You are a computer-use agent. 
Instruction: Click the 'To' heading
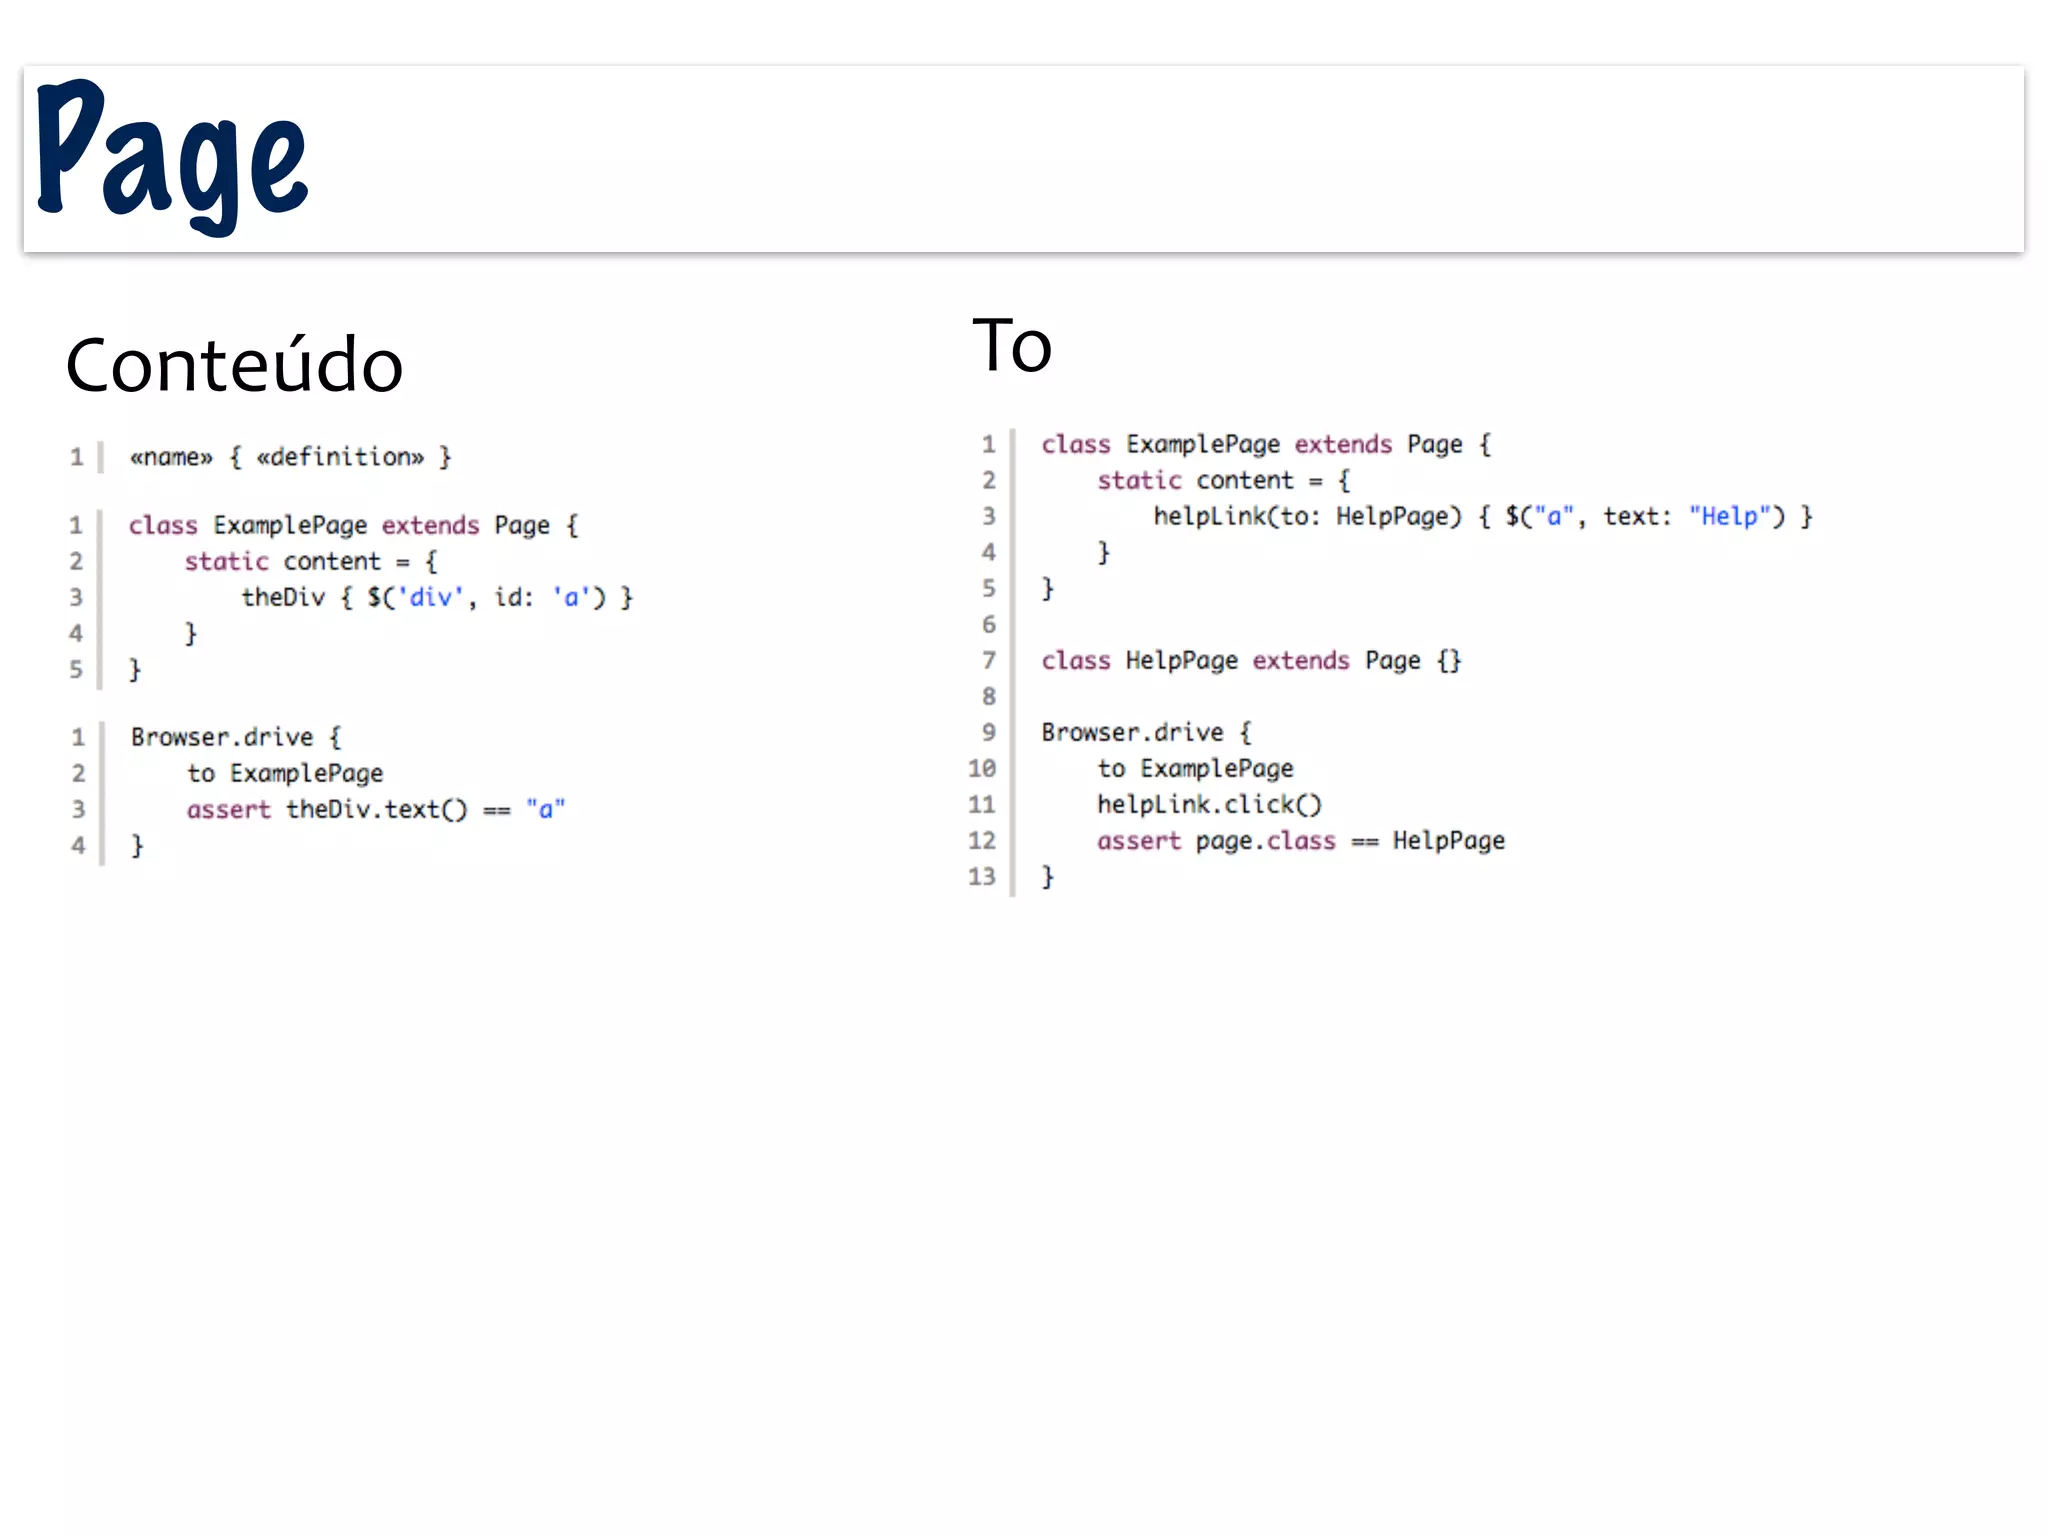(1011, 346)
